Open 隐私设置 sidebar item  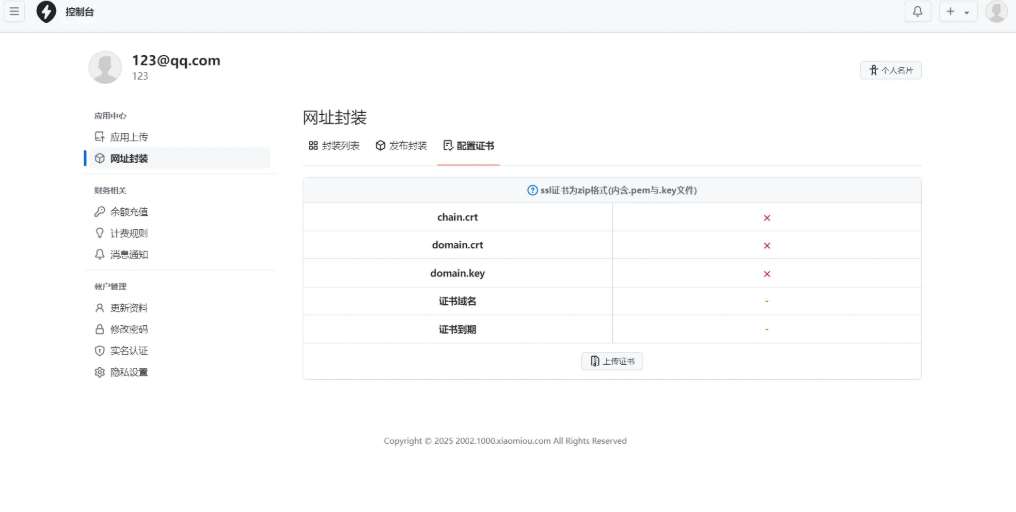click(x=128, y=372)
